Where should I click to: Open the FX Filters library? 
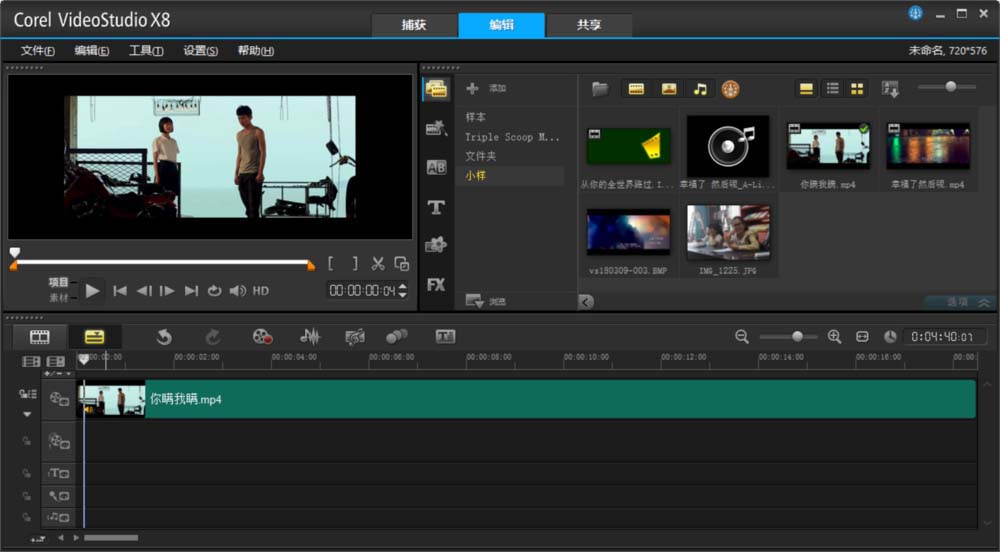click(436, 284)
